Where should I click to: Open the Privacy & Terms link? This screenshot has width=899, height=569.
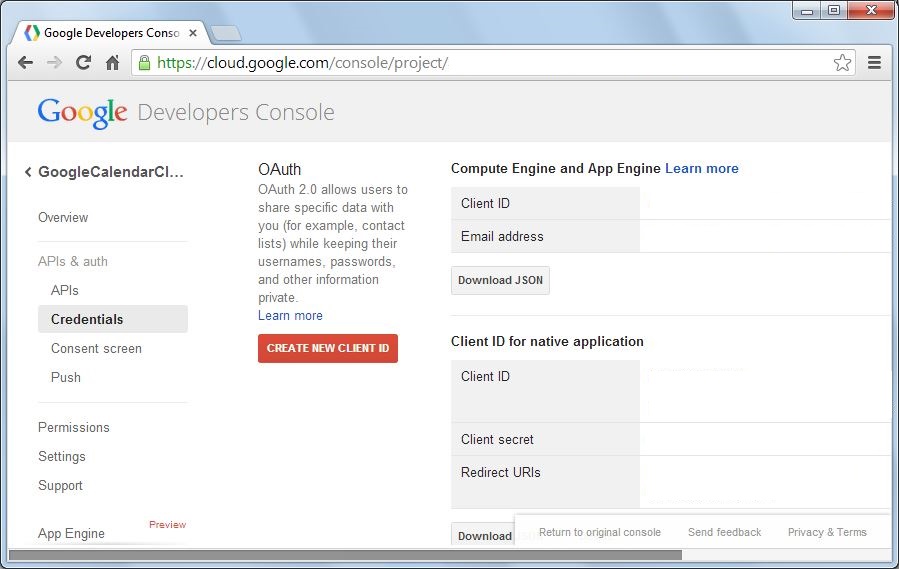click(x=827, y=532)
